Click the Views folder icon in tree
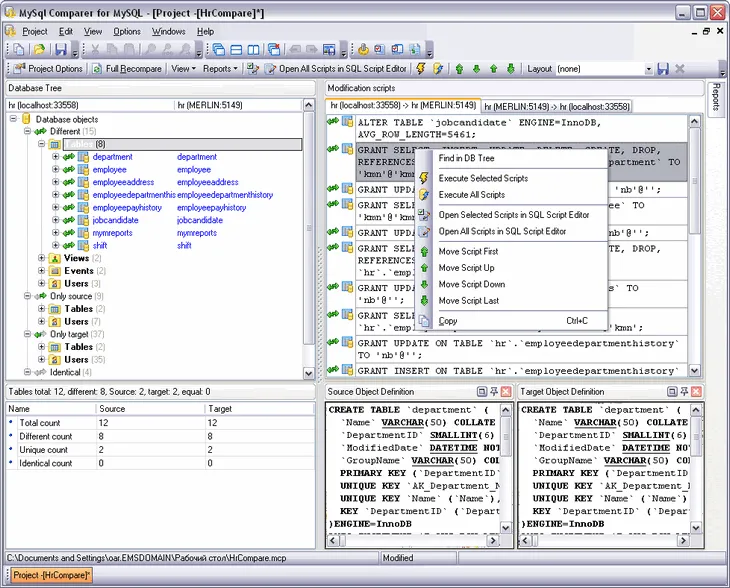 point(54,258)
